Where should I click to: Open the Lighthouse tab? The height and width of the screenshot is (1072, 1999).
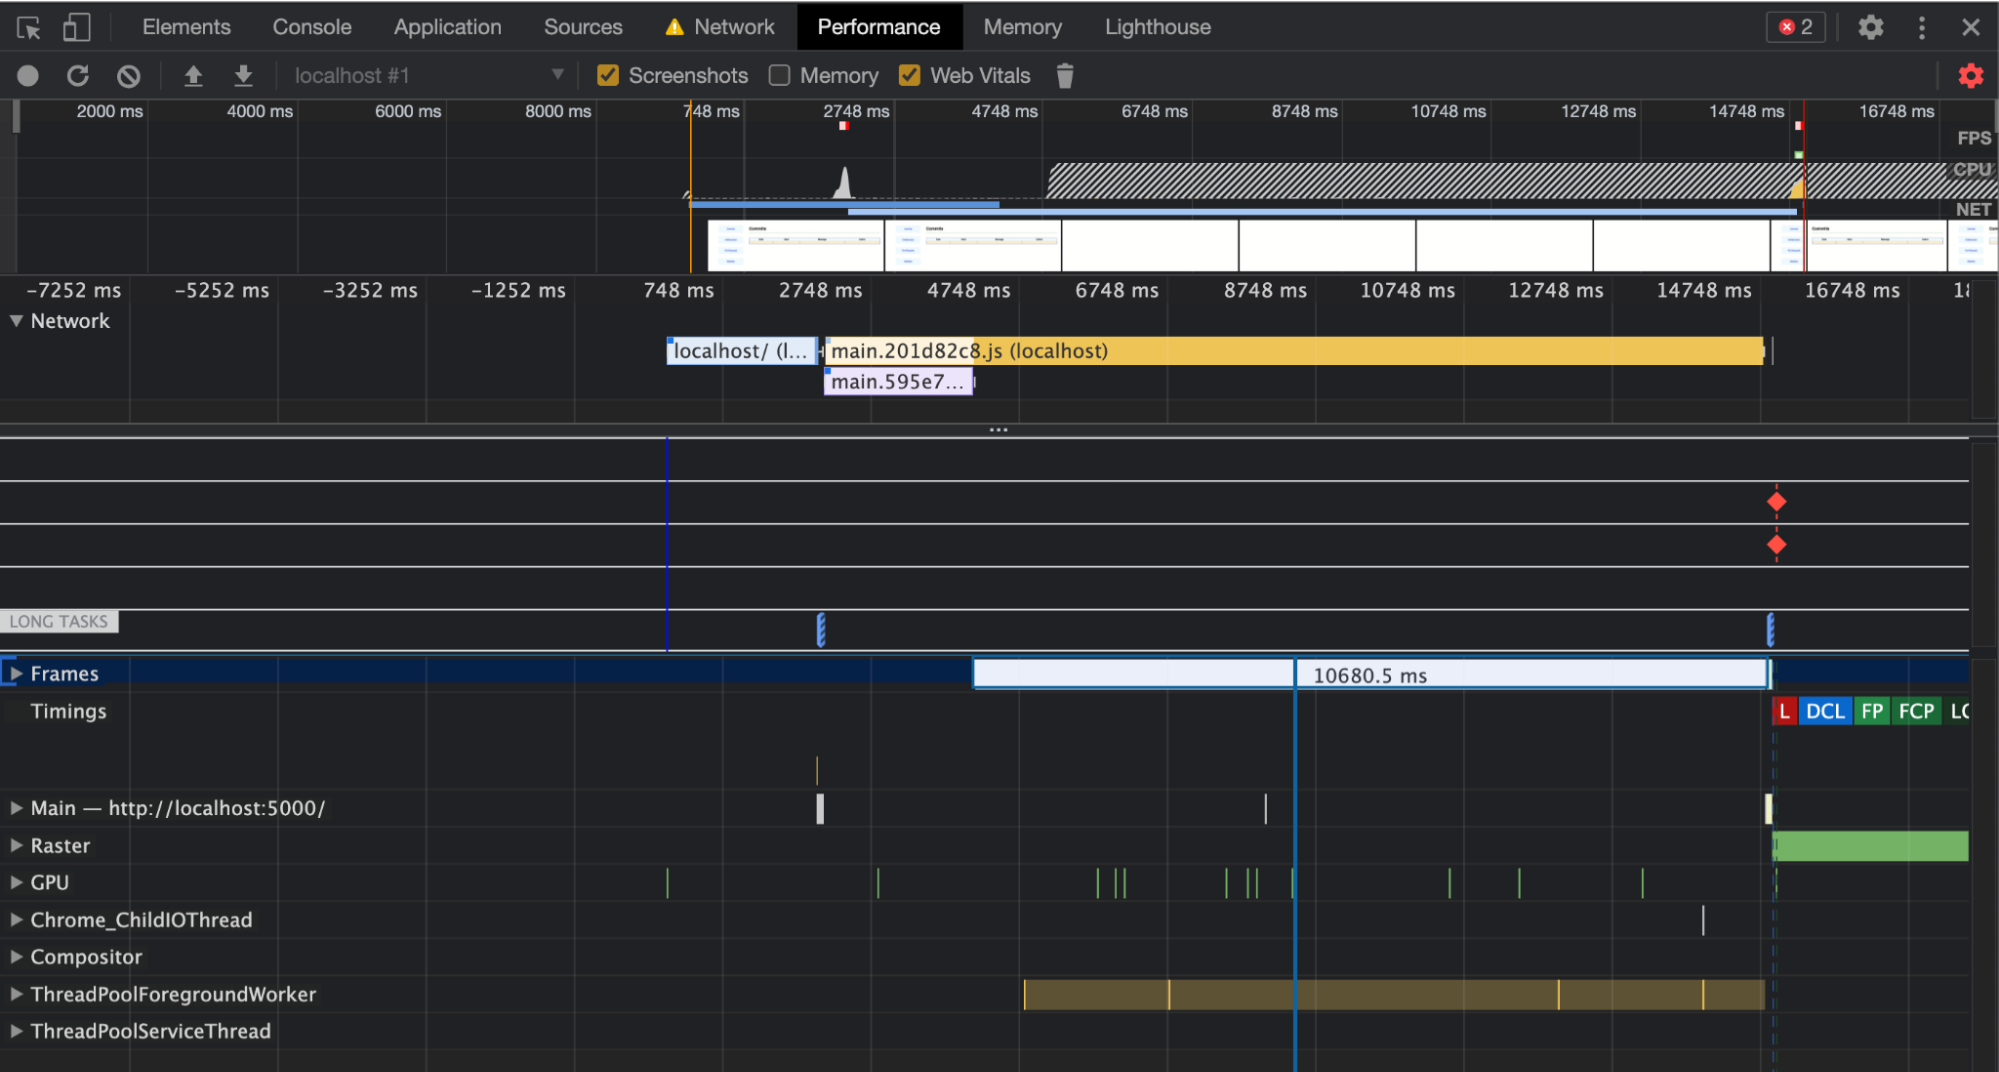[1157, 27]
